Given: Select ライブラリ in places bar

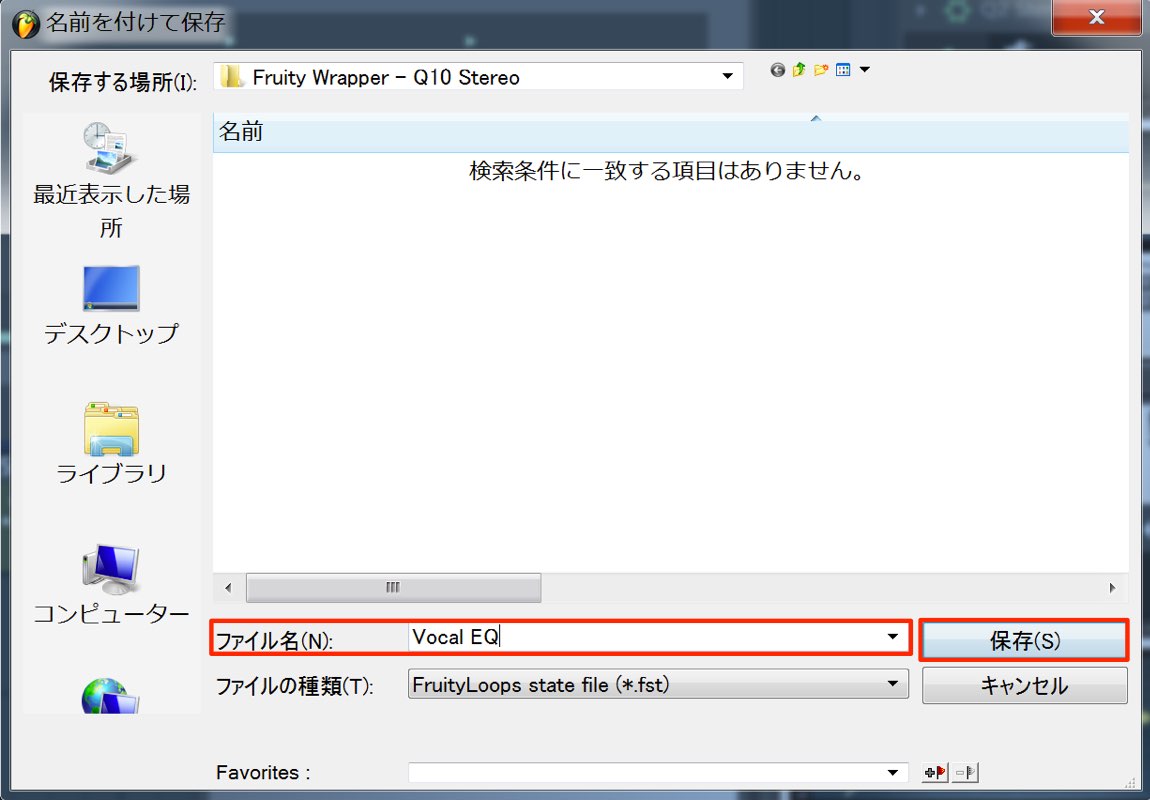Looking at the screenshot, I should point(111,444).
